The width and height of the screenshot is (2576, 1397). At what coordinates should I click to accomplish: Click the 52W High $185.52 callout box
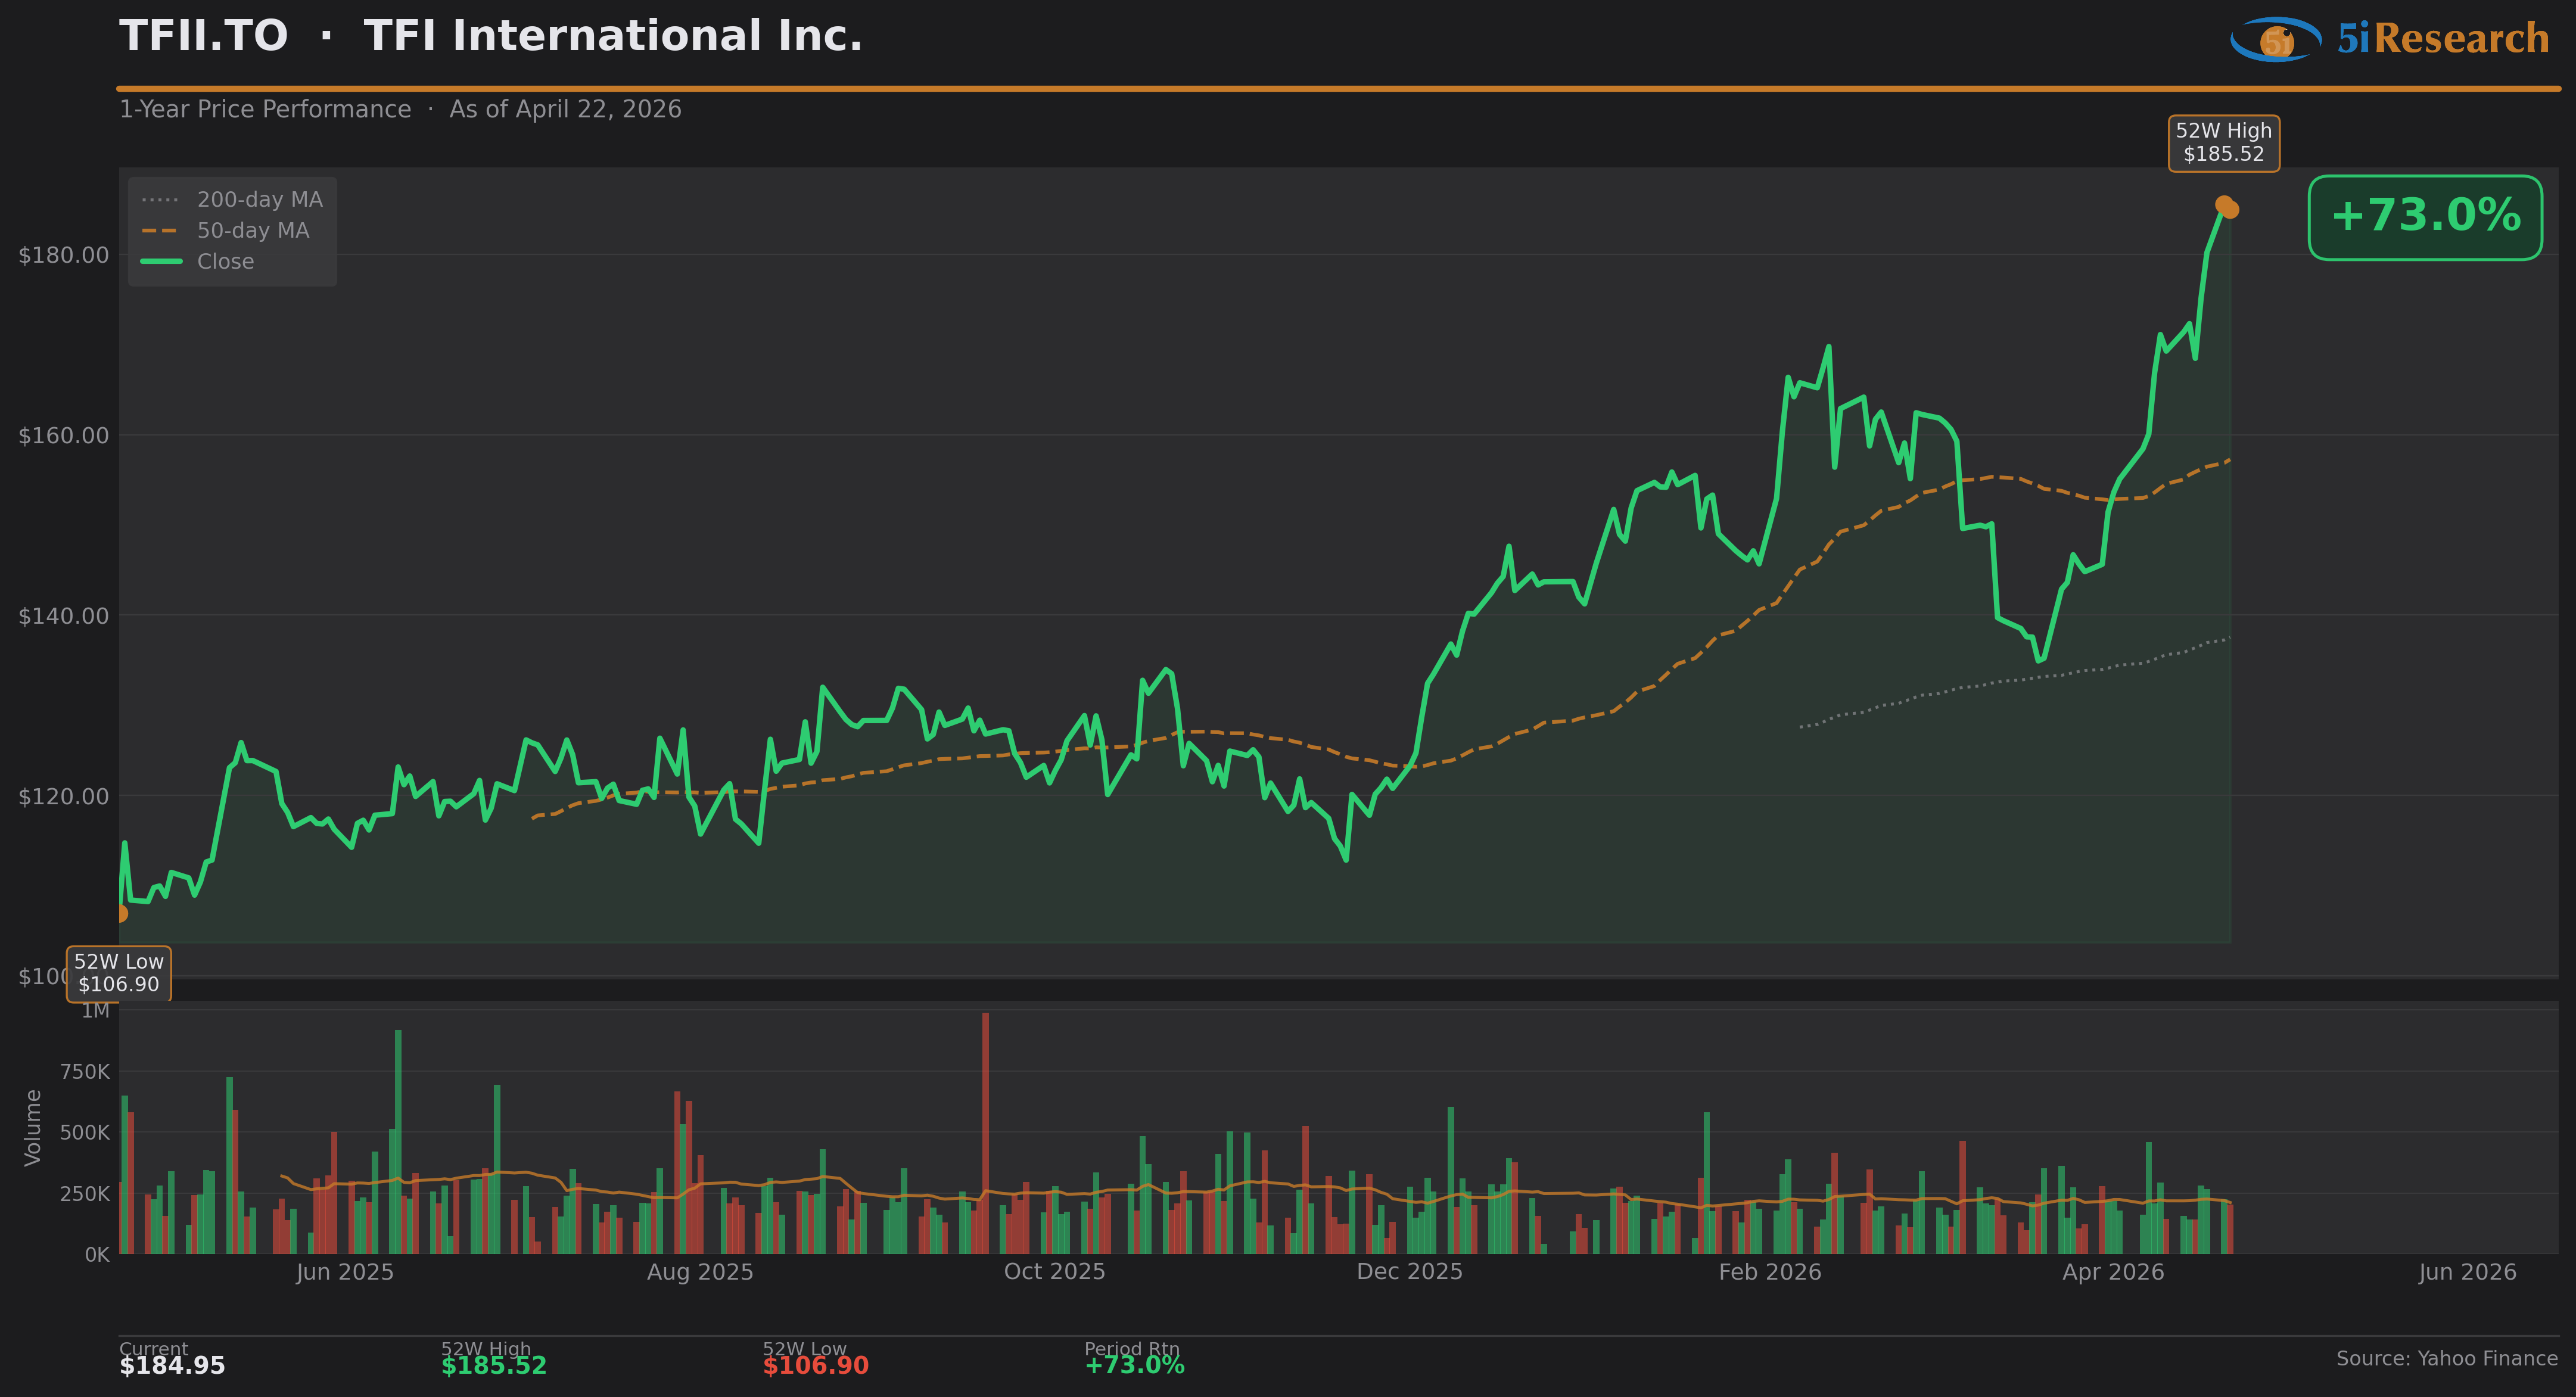coord(2223,143)
